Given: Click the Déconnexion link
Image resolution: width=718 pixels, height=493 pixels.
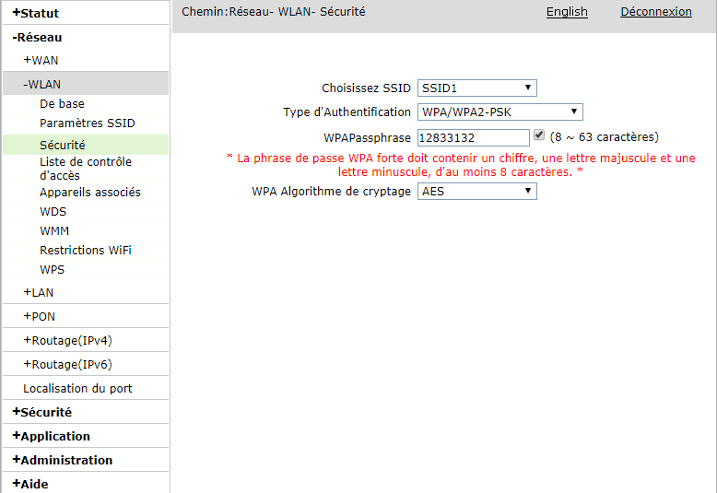Looking at the screenshot, I should pos(656,12).
